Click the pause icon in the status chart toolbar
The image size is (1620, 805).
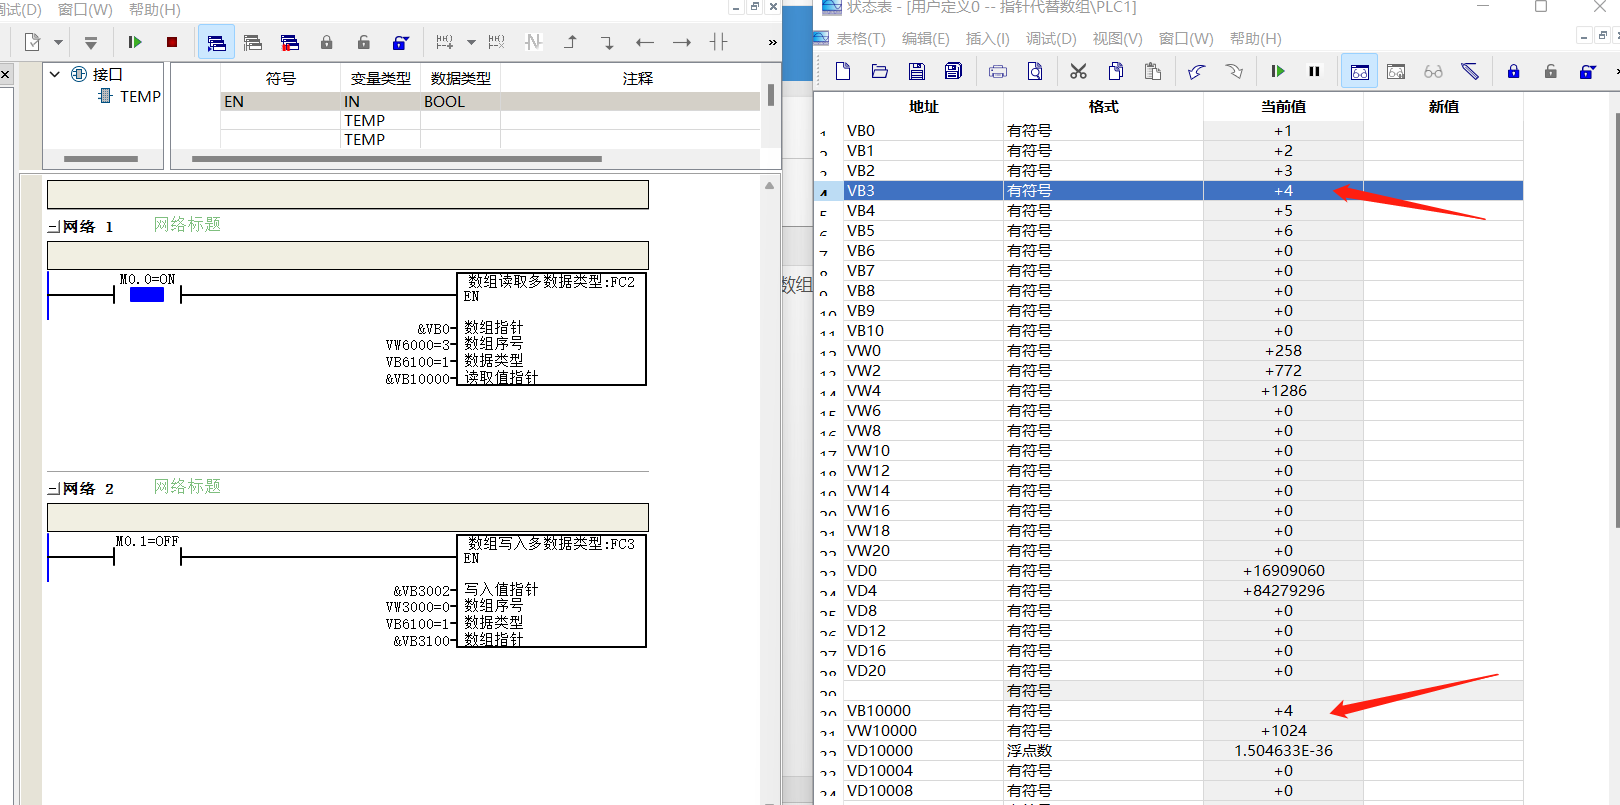(x=1314, y=71)
